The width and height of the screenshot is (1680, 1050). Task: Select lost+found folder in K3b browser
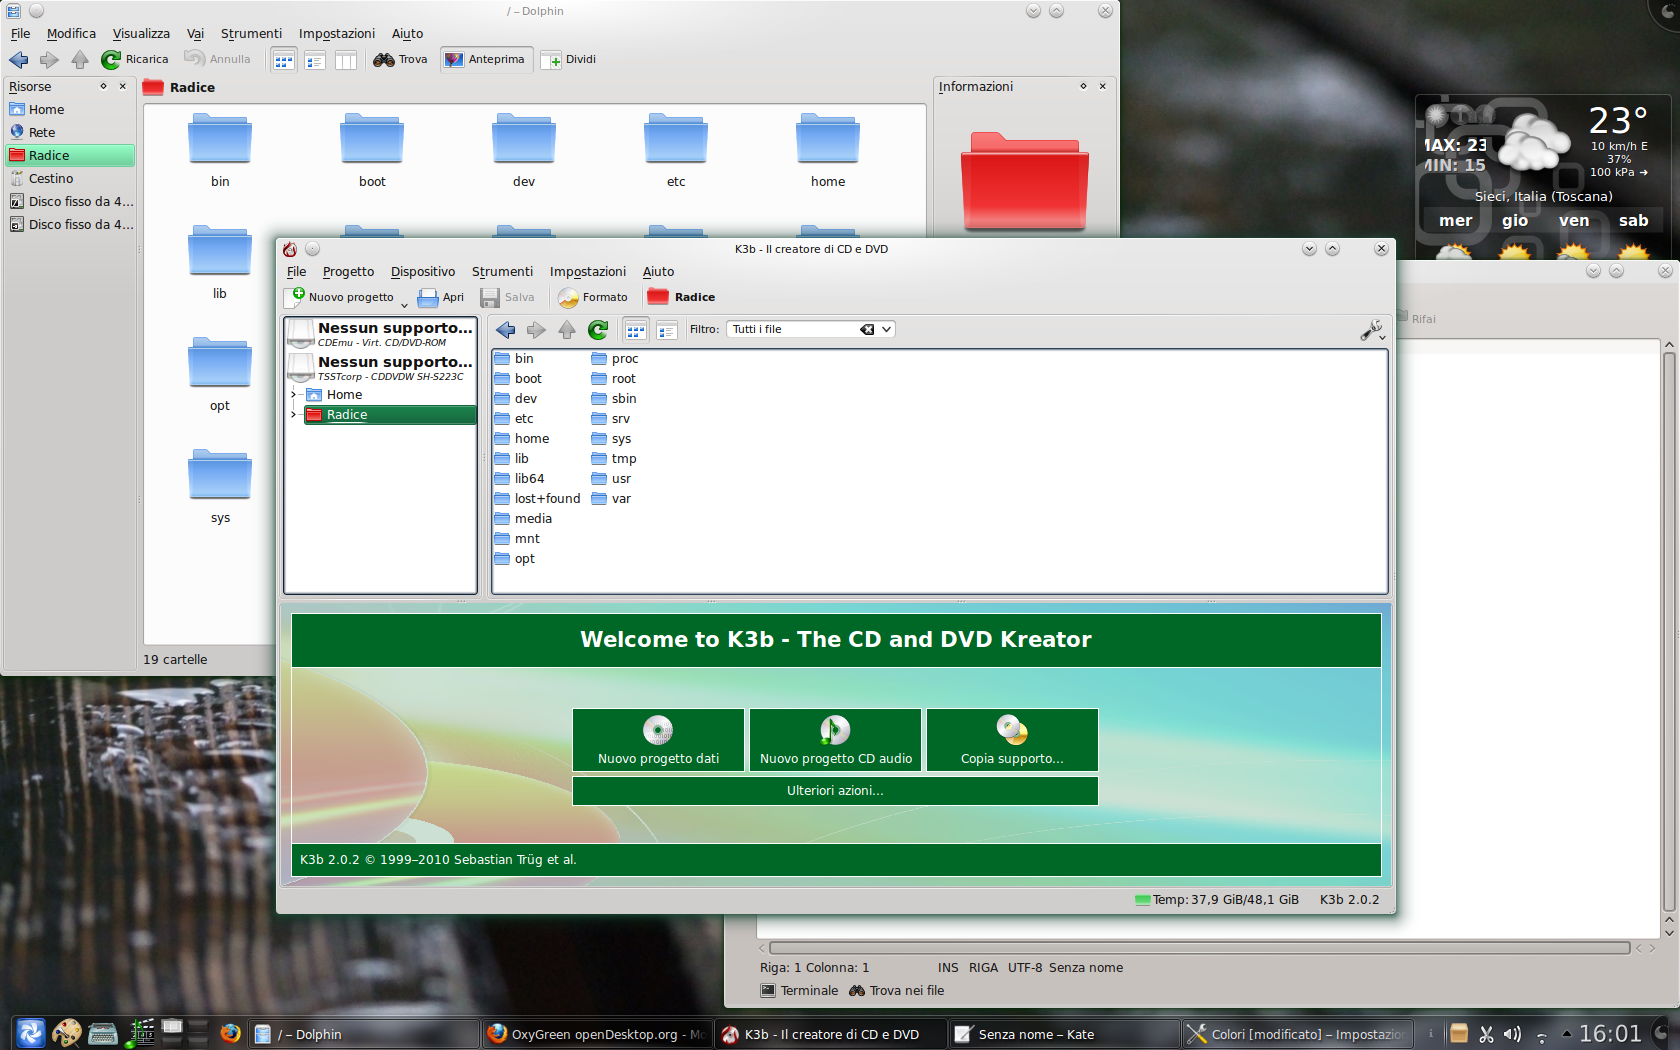point(537,499)
